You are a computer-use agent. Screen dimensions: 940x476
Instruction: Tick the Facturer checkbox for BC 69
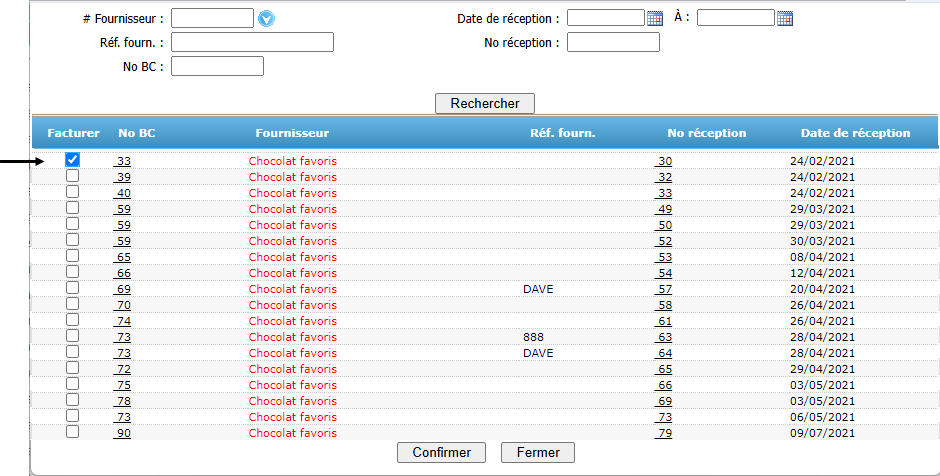(73, 288)
